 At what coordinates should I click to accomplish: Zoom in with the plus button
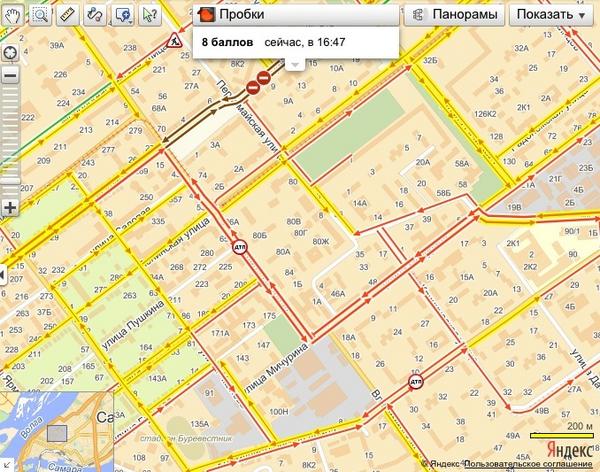(10, 208)
